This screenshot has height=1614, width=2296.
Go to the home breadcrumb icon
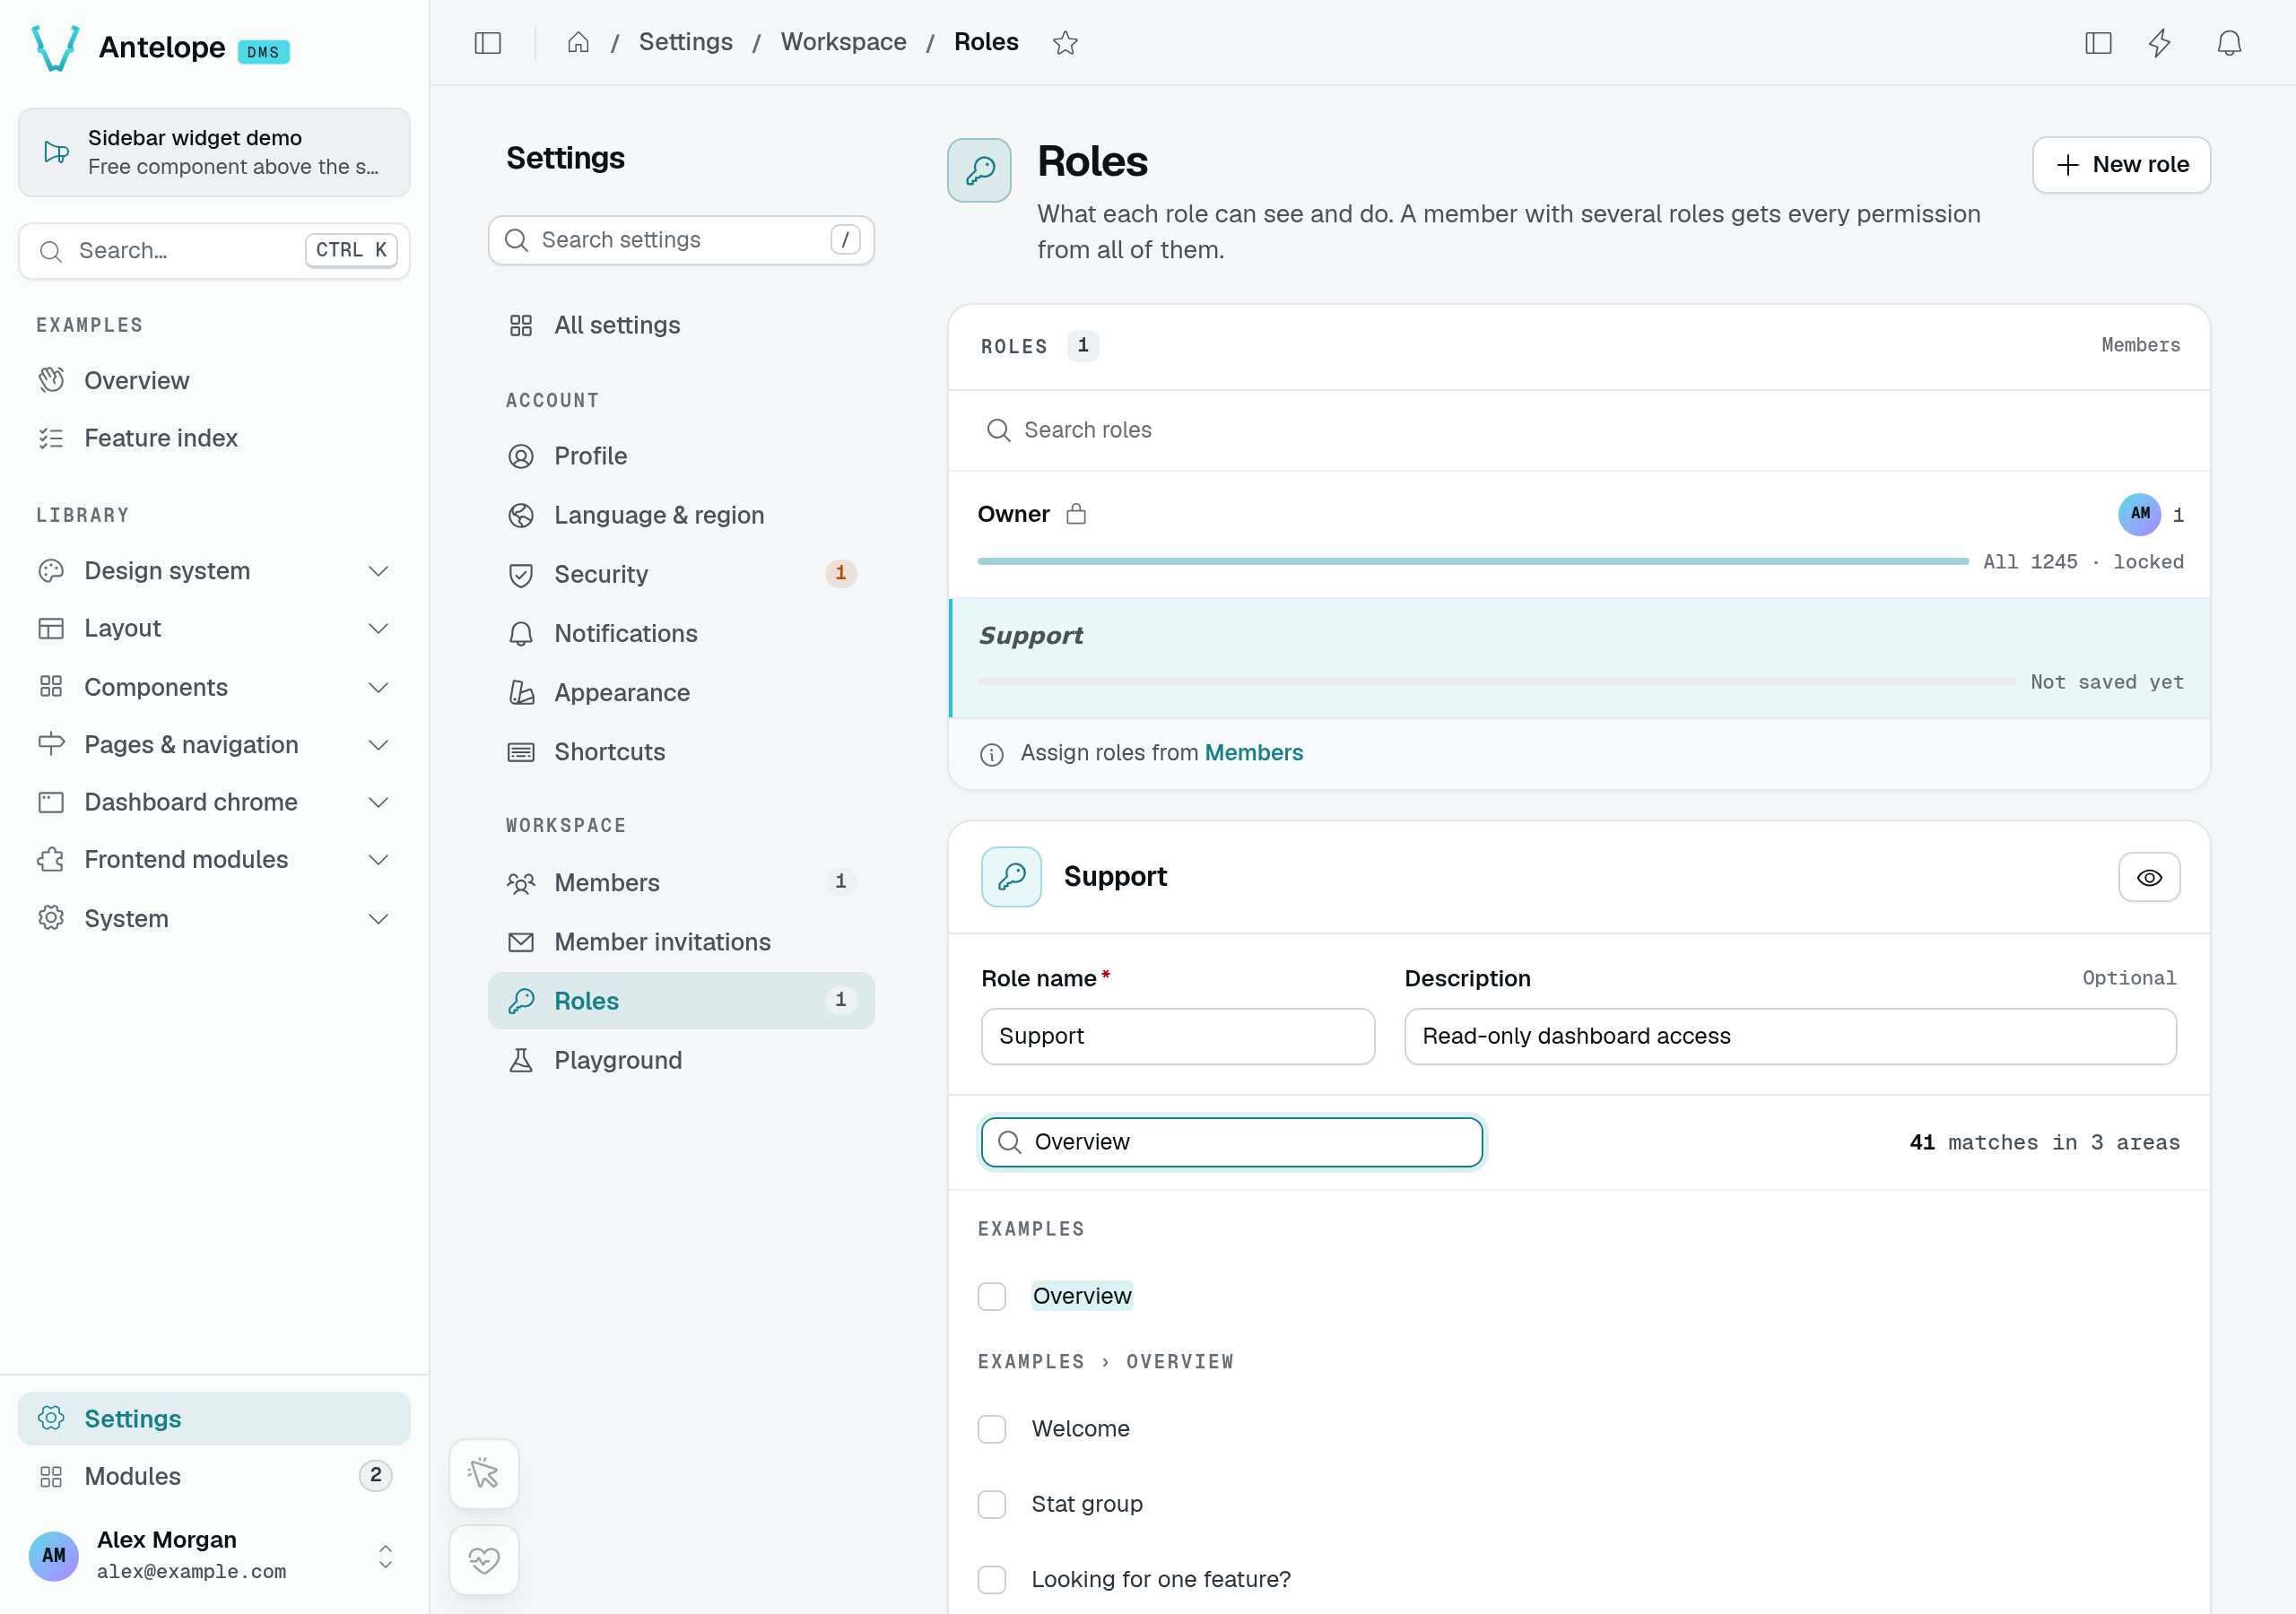[578, 42]
